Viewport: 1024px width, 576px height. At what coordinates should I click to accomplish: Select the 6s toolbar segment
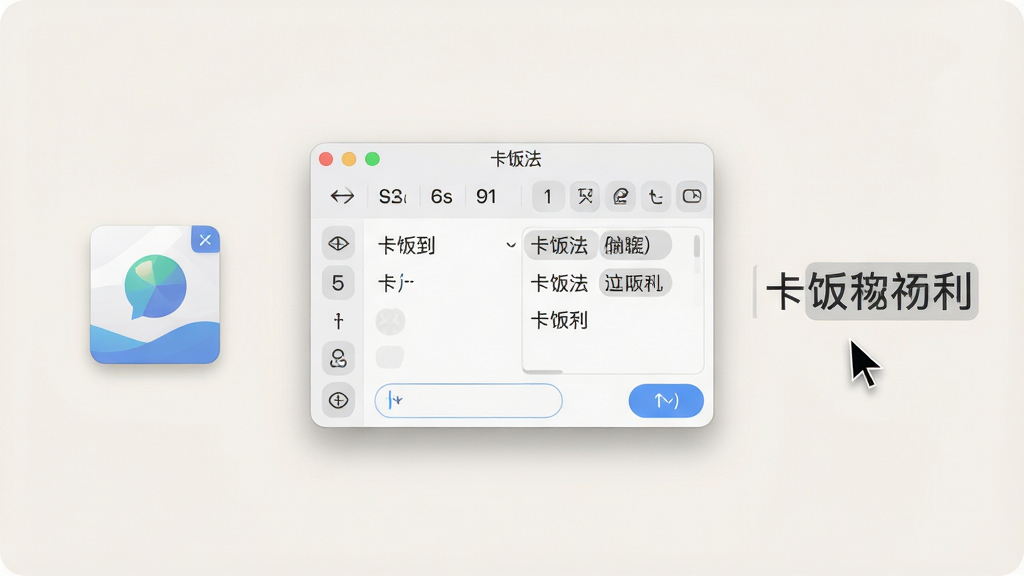(x=441, y=196)
